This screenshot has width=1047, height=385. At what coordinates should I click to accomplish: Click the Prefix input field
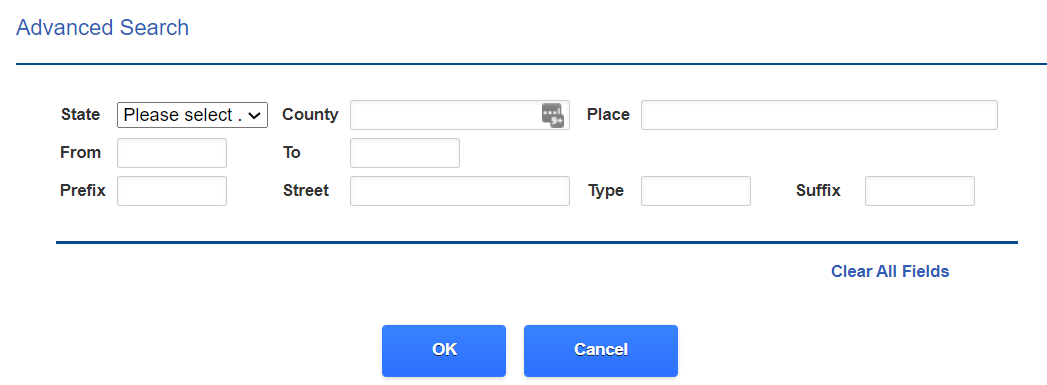point(172,191)
